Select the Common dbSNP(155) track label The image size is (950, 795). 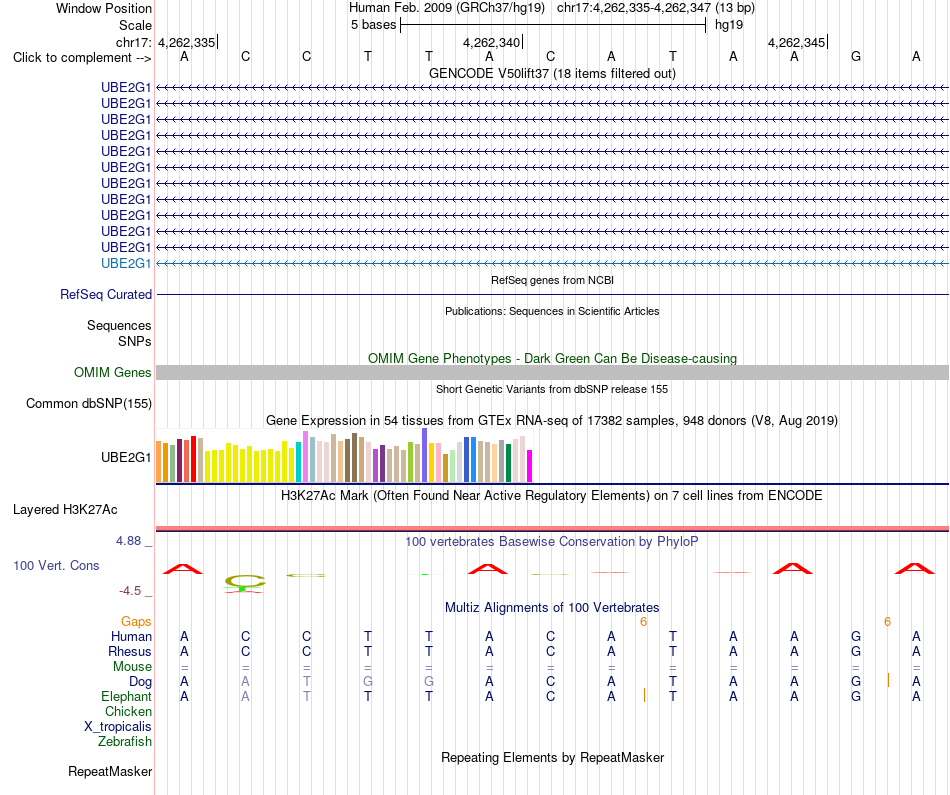point(89,404)
